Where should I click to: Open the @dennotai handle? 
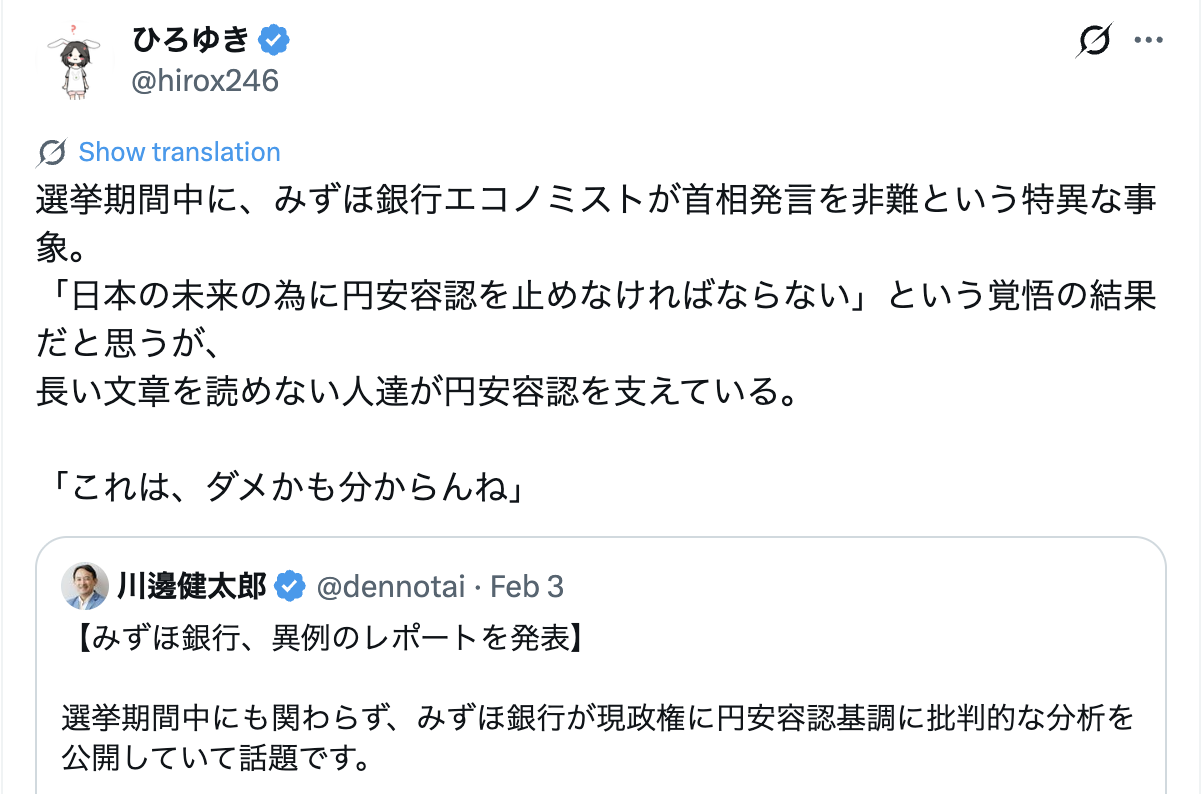(390, 587)
